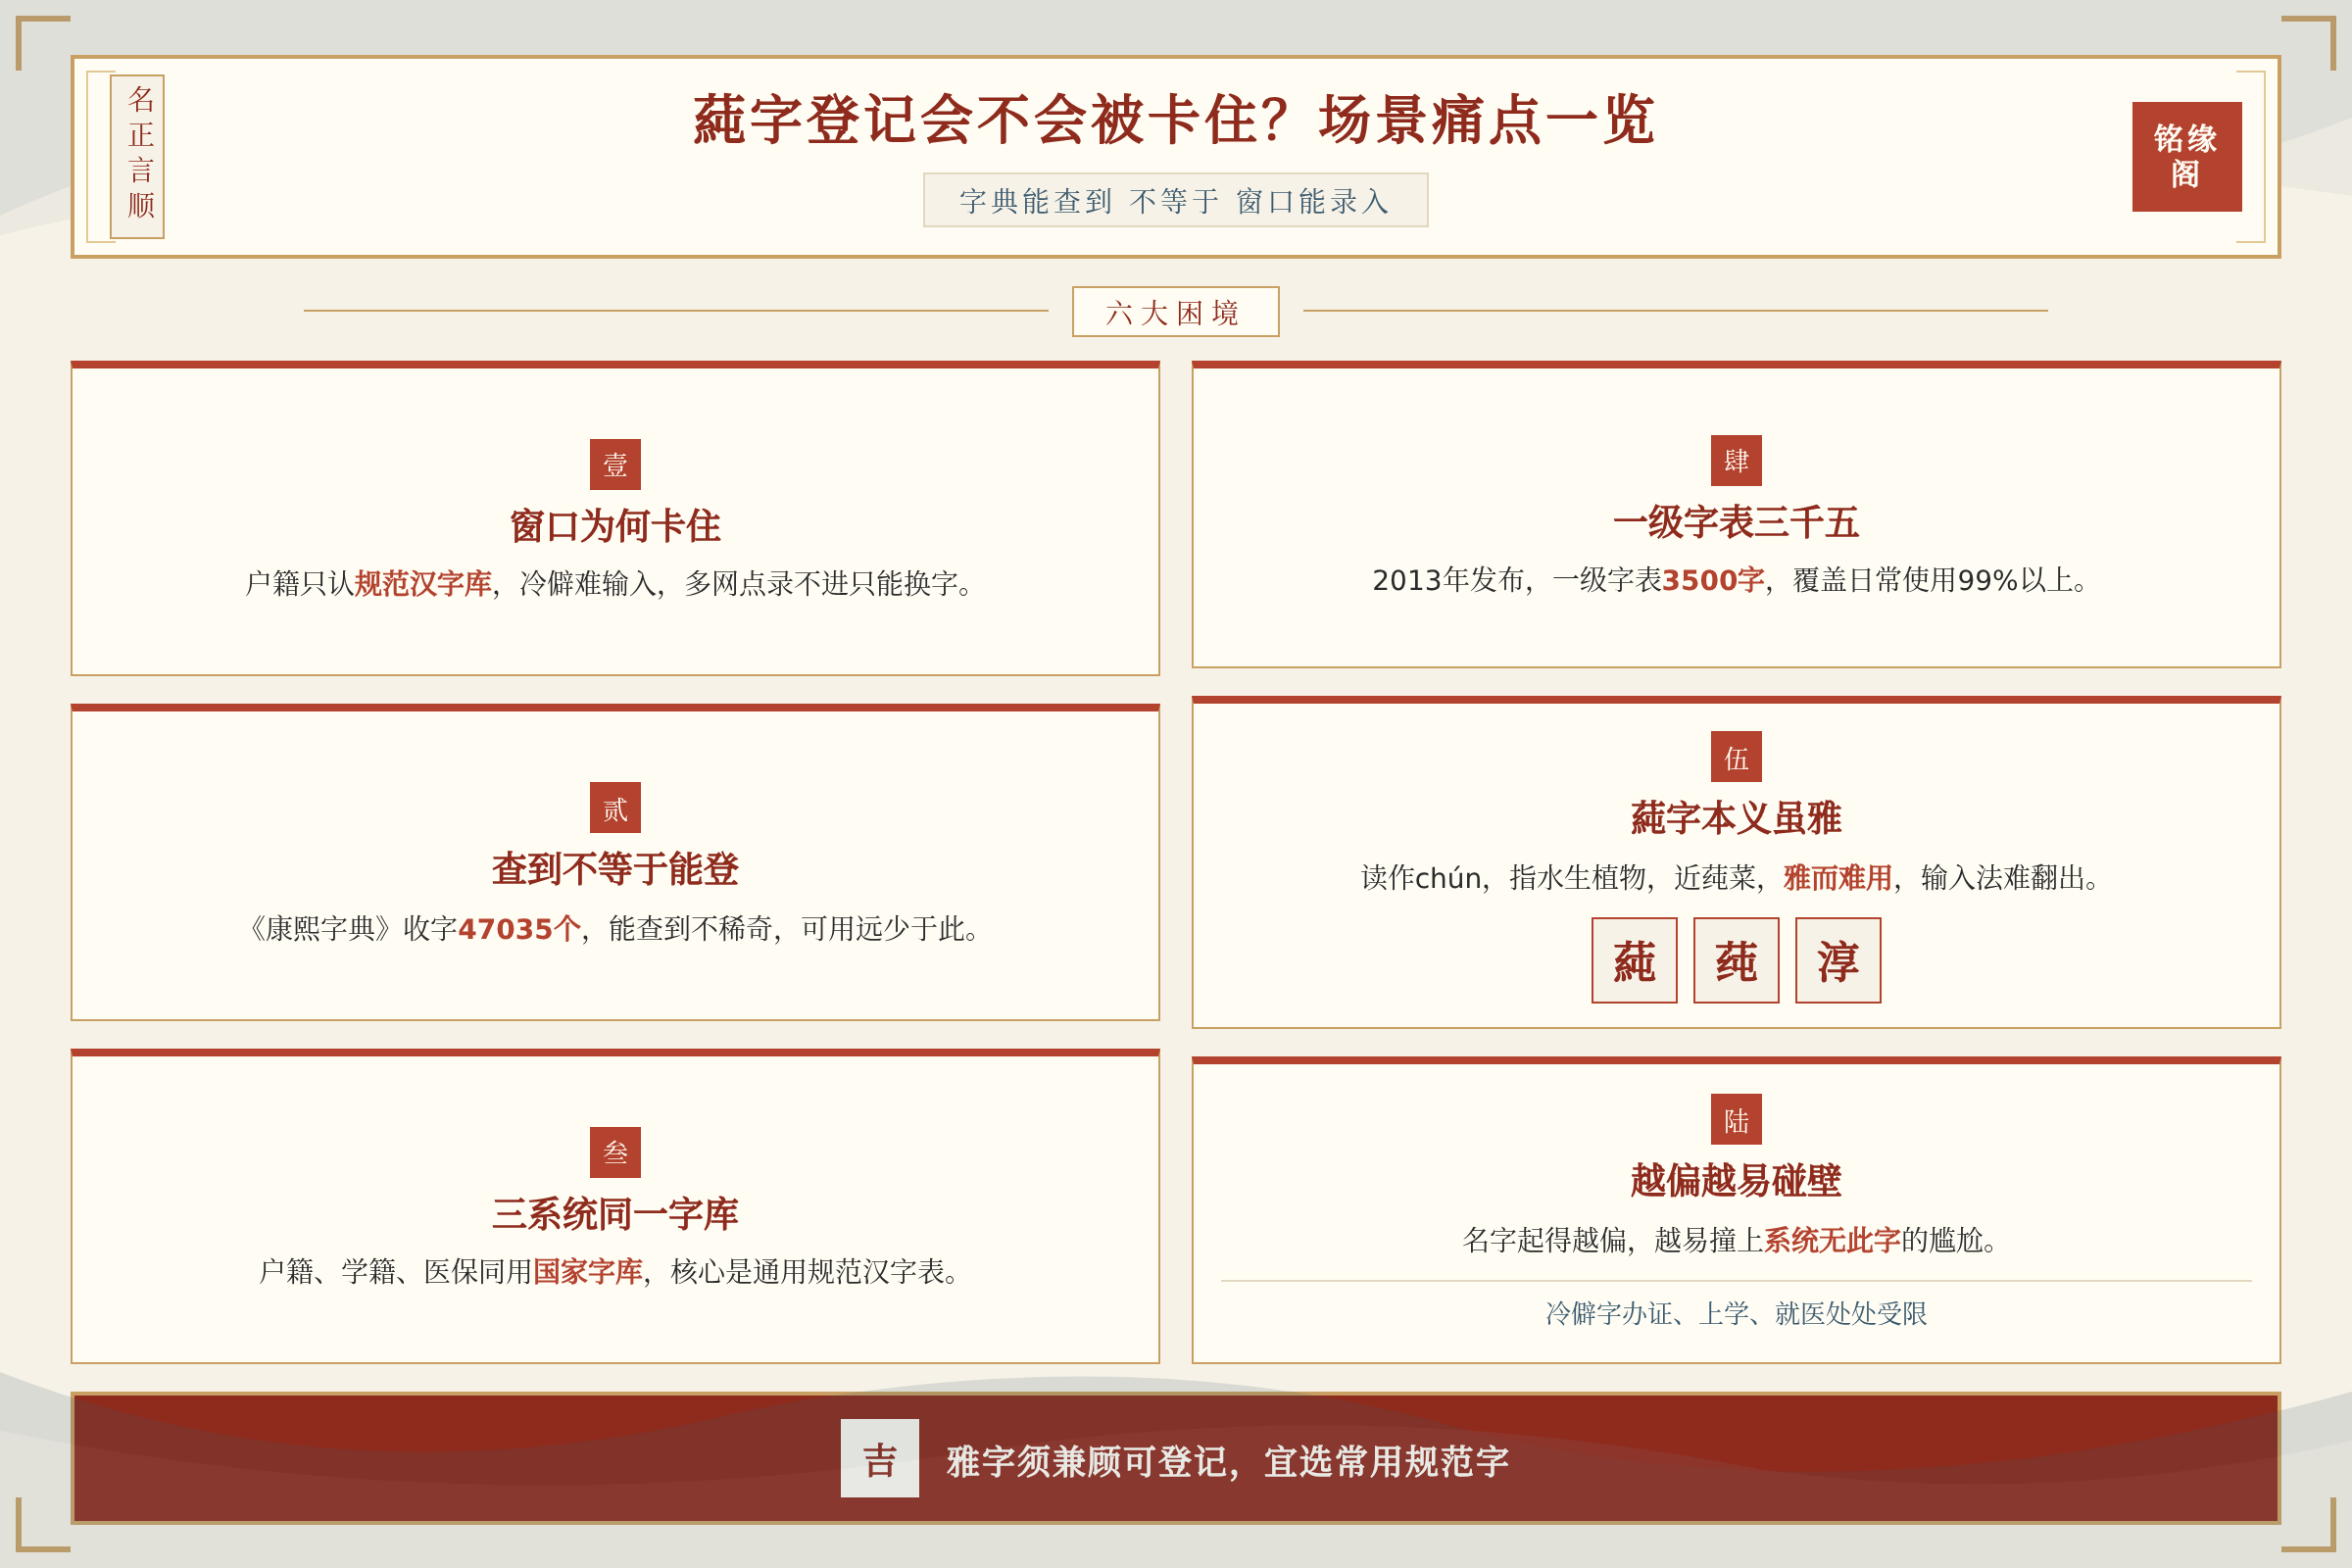Viewport: 2352px width, 1568px height.
Task: Click highlighted text 系统无此字
Action: [1831, 1240]
